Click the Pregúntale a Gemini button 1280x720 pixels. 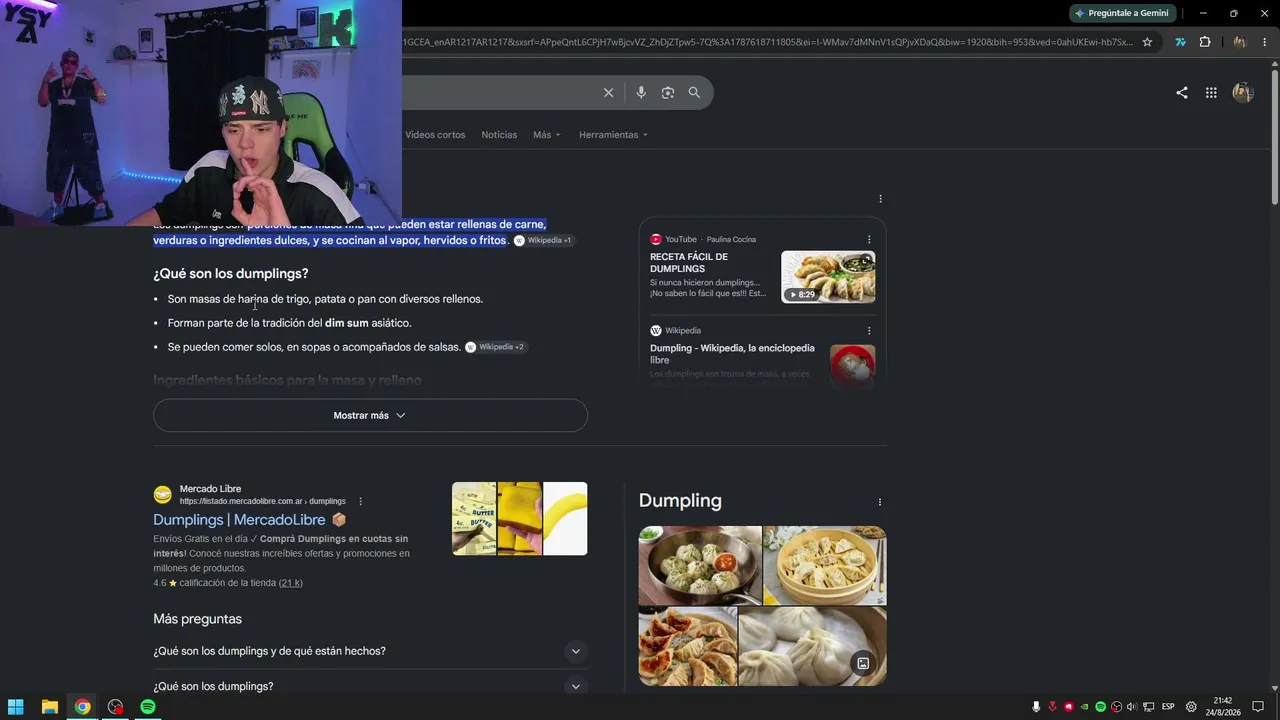[1123, 13]
